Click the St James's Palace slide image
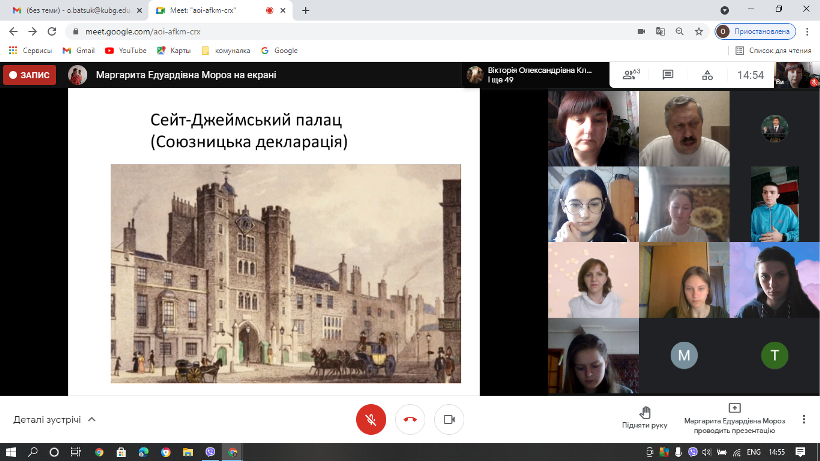 285,273
